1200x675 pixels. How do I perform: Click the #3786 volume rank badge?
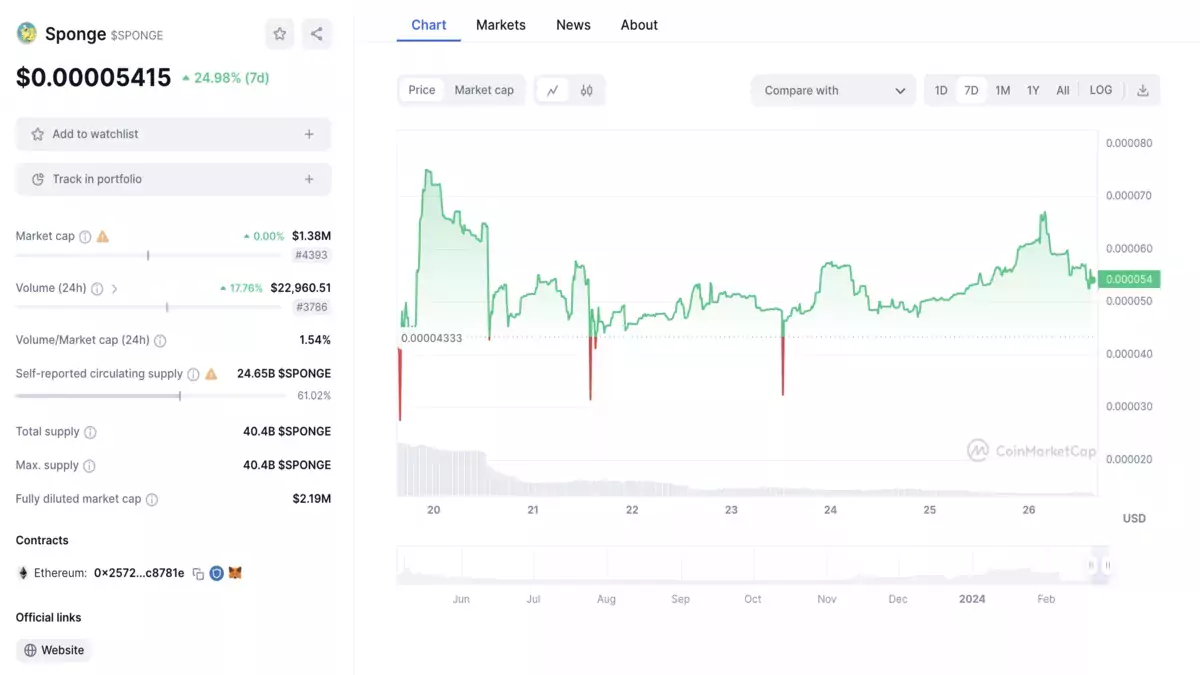pyautogui.click(x=312, y=307)
